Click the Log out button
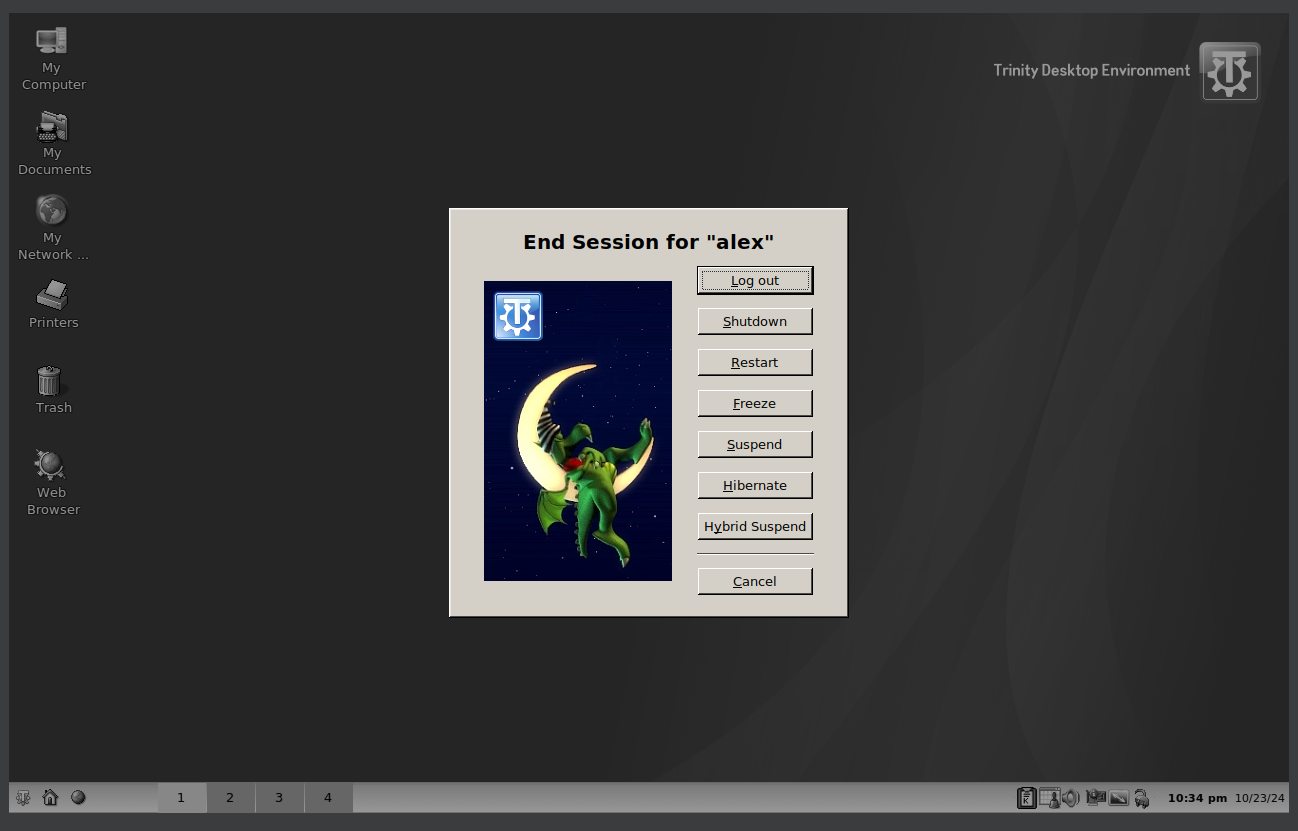1298x831 pixels. (754, 281)
